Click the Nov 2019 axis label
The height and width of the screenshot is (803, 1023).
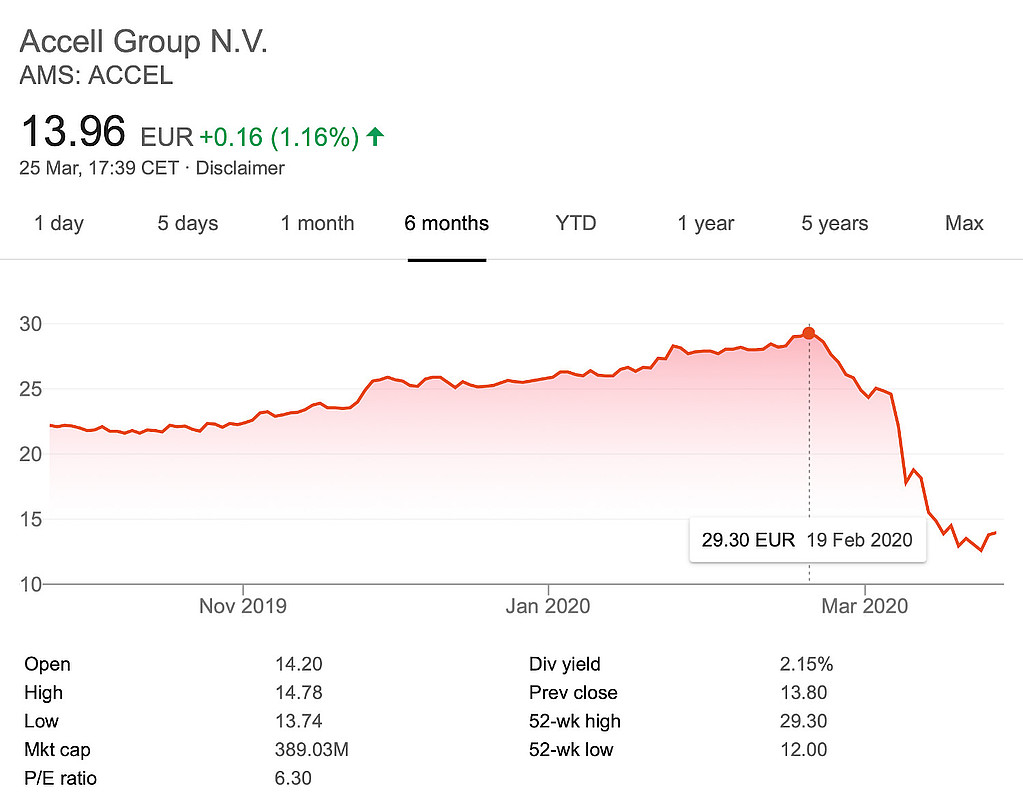point(243,606)
